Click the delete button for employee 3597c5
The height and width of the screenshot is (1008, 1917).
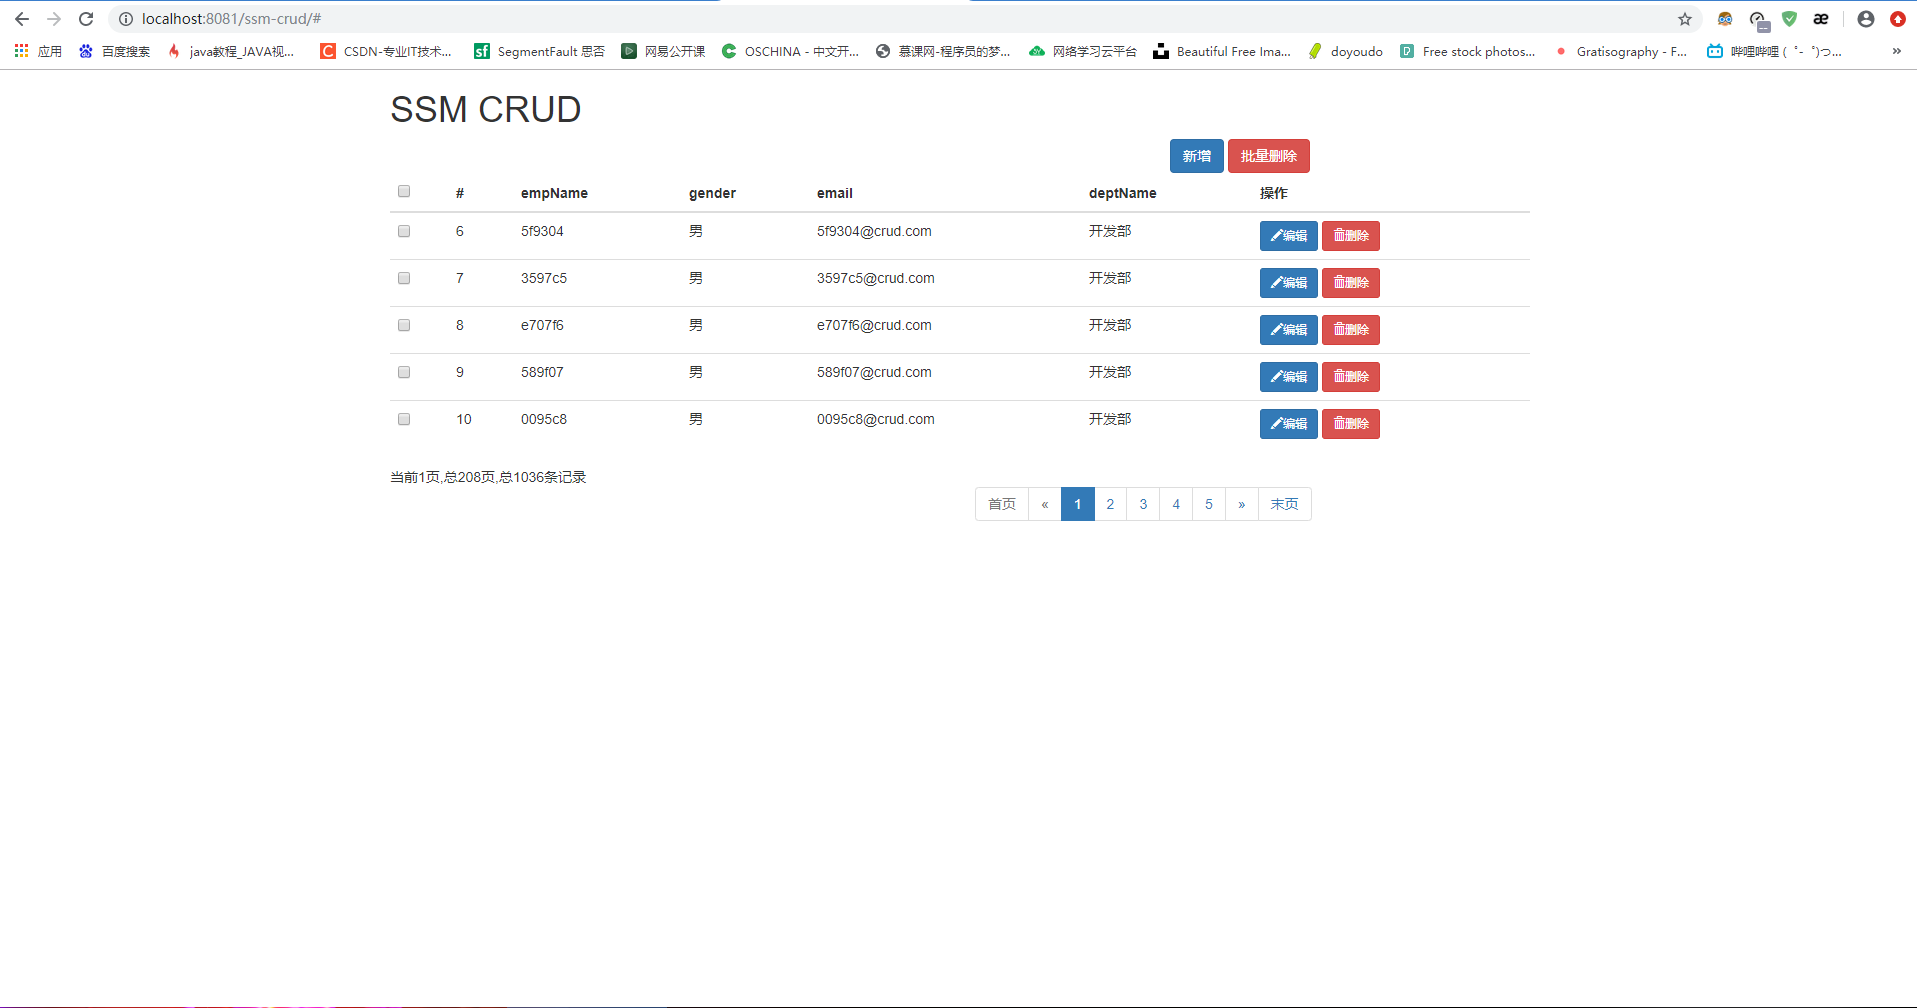pos(1350,283)
